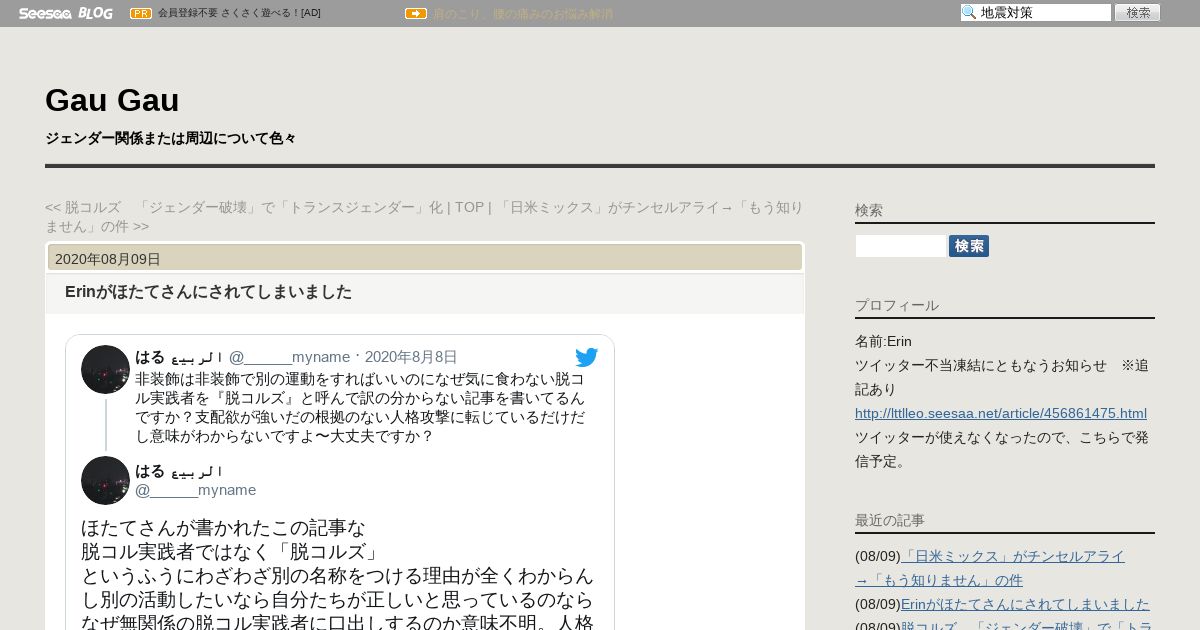Viewport: 1200px width, 630px height.
Task: Open the tweet date 2020年8月8日
Action: pyautogui.click(x=411, y=357)
